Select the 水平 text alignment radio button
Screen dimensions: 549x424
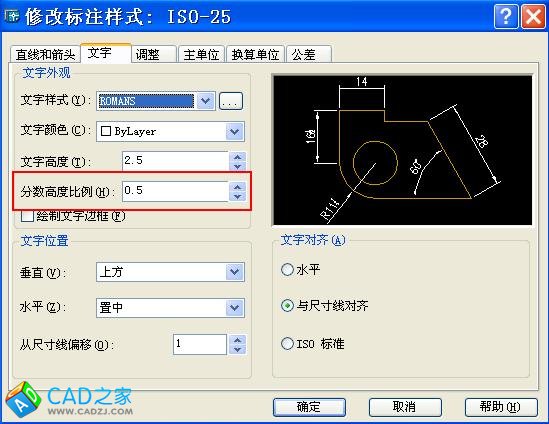click(x=287, y=269)
